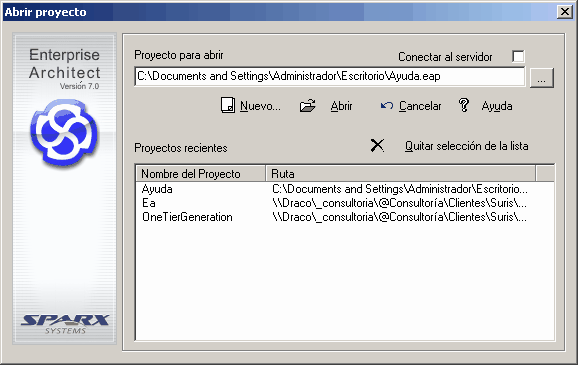Click Quitar selección de la lista
Viewport: 578px width, 365px height.
(467, 146)
